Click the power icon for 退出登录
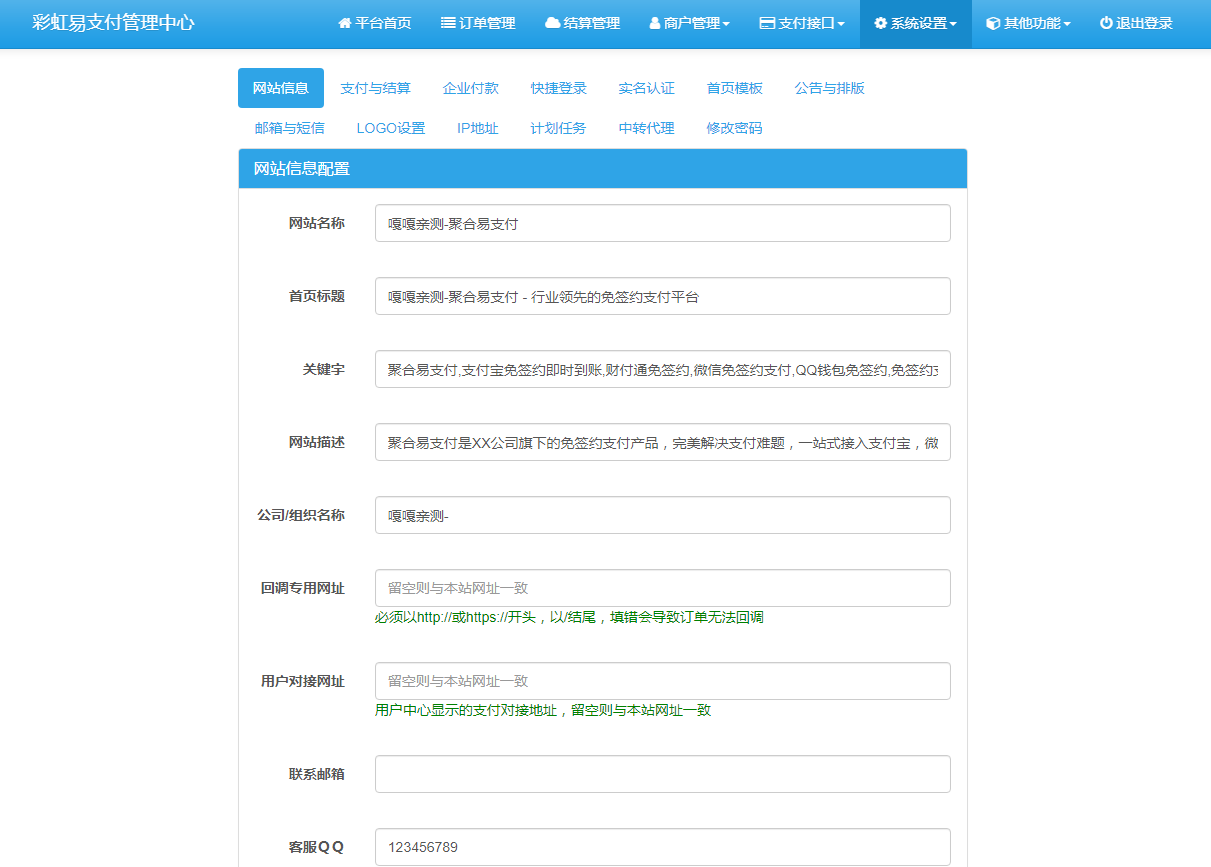 [1106, 23]
